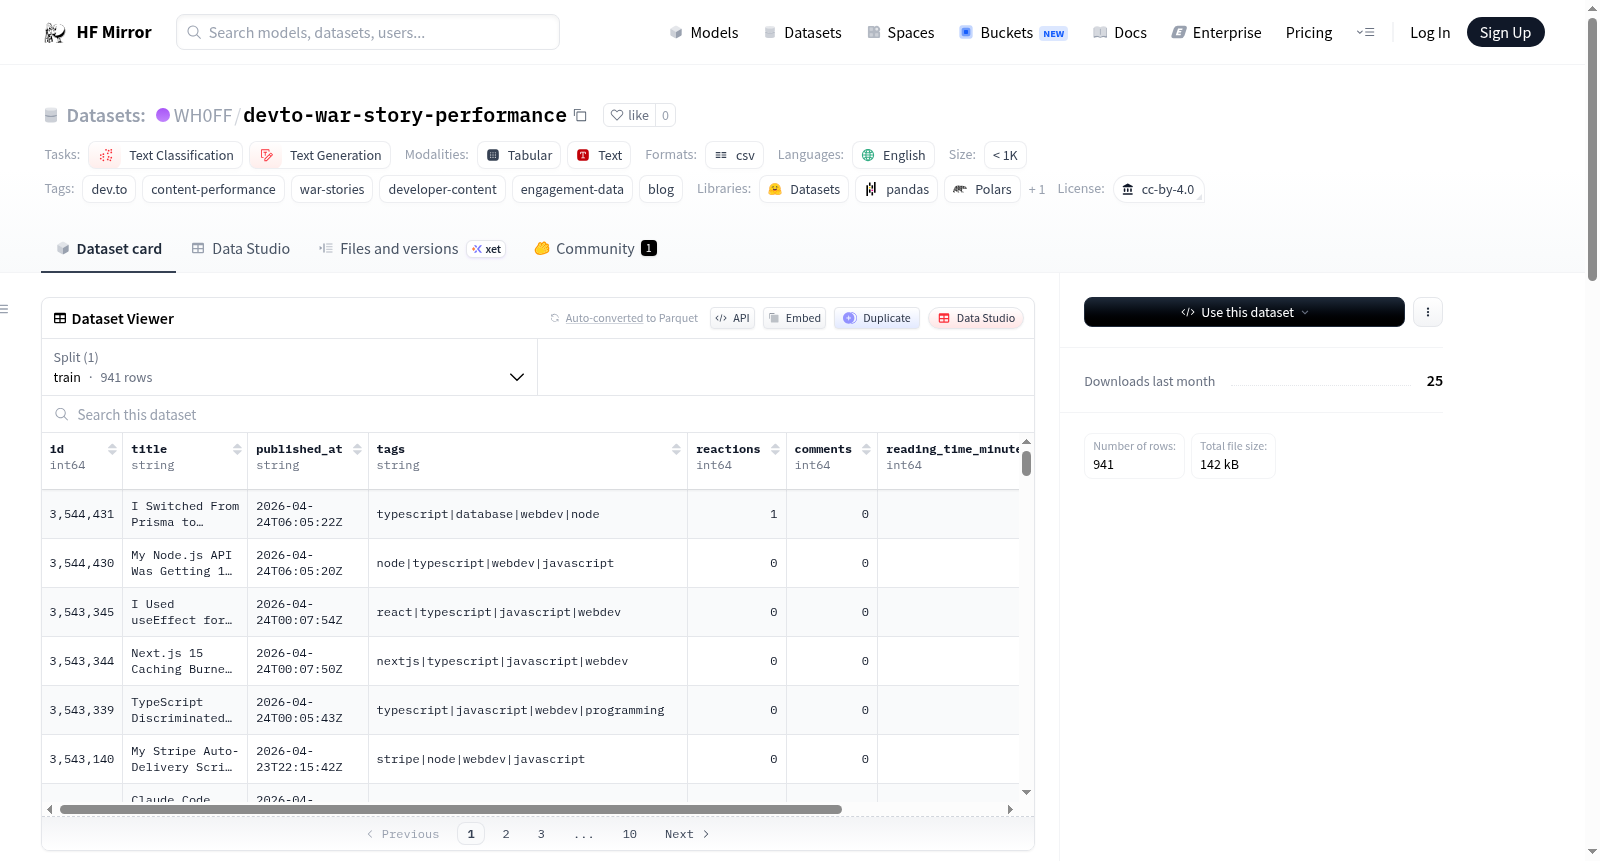Open the cc-by-4.0 license tag
Image resolution: width=1600 pixels, height=861 pixels.
(1158, 189)
